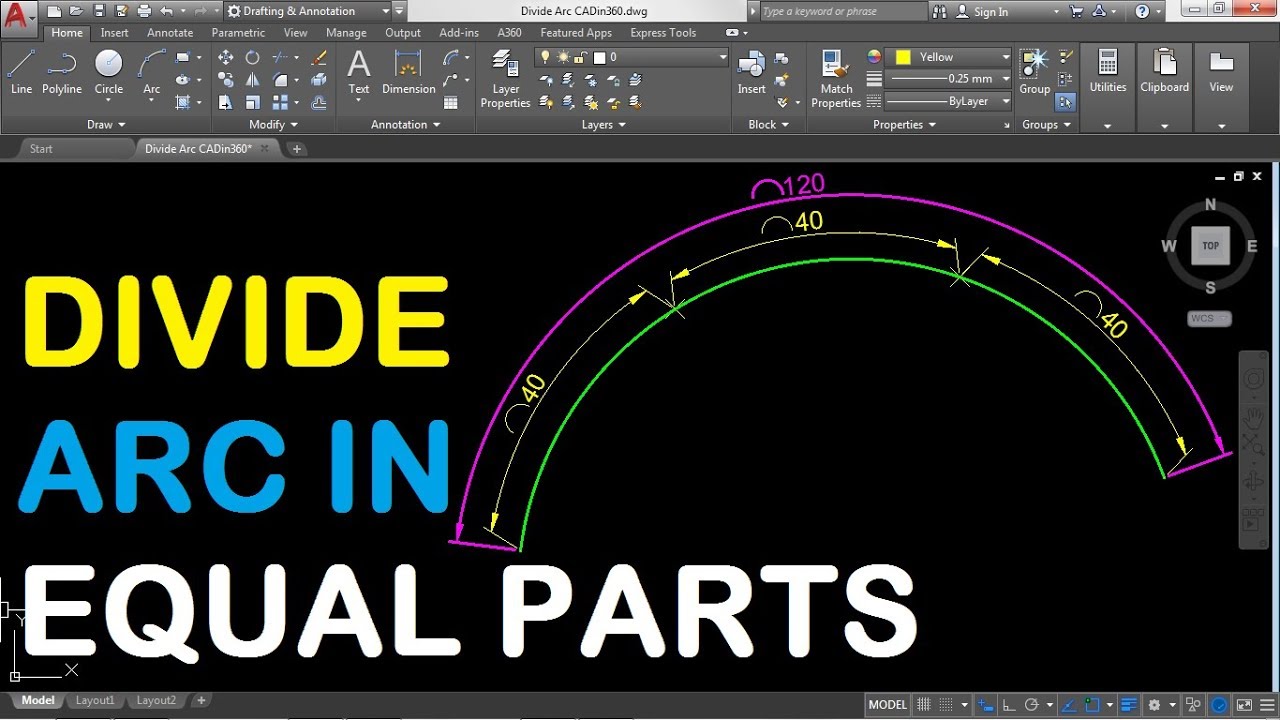Expand the Draw panel

point(106,125)
